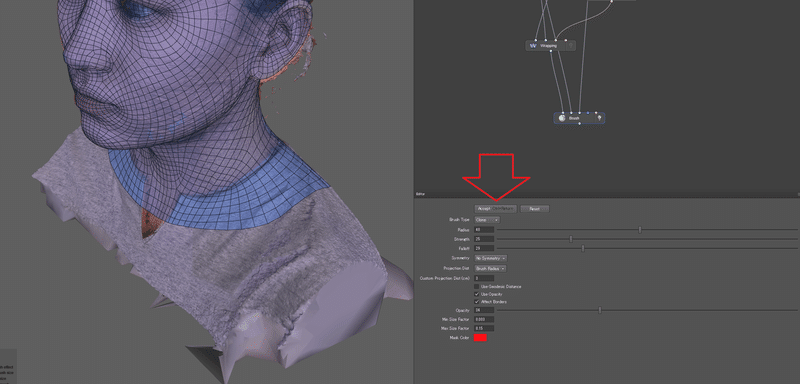Toggle the lightbulb on the Brush node
The height and width of the screenshot is (384, 800).
(599, 118)
